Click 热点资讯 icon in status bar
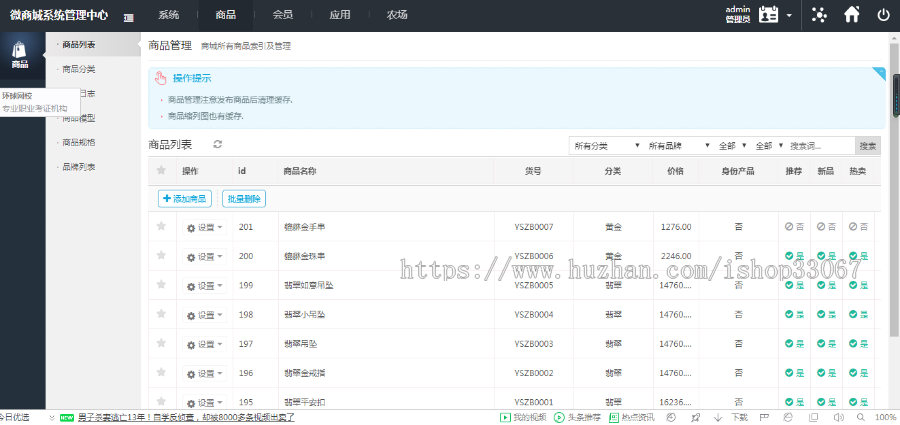 (614, 418)
